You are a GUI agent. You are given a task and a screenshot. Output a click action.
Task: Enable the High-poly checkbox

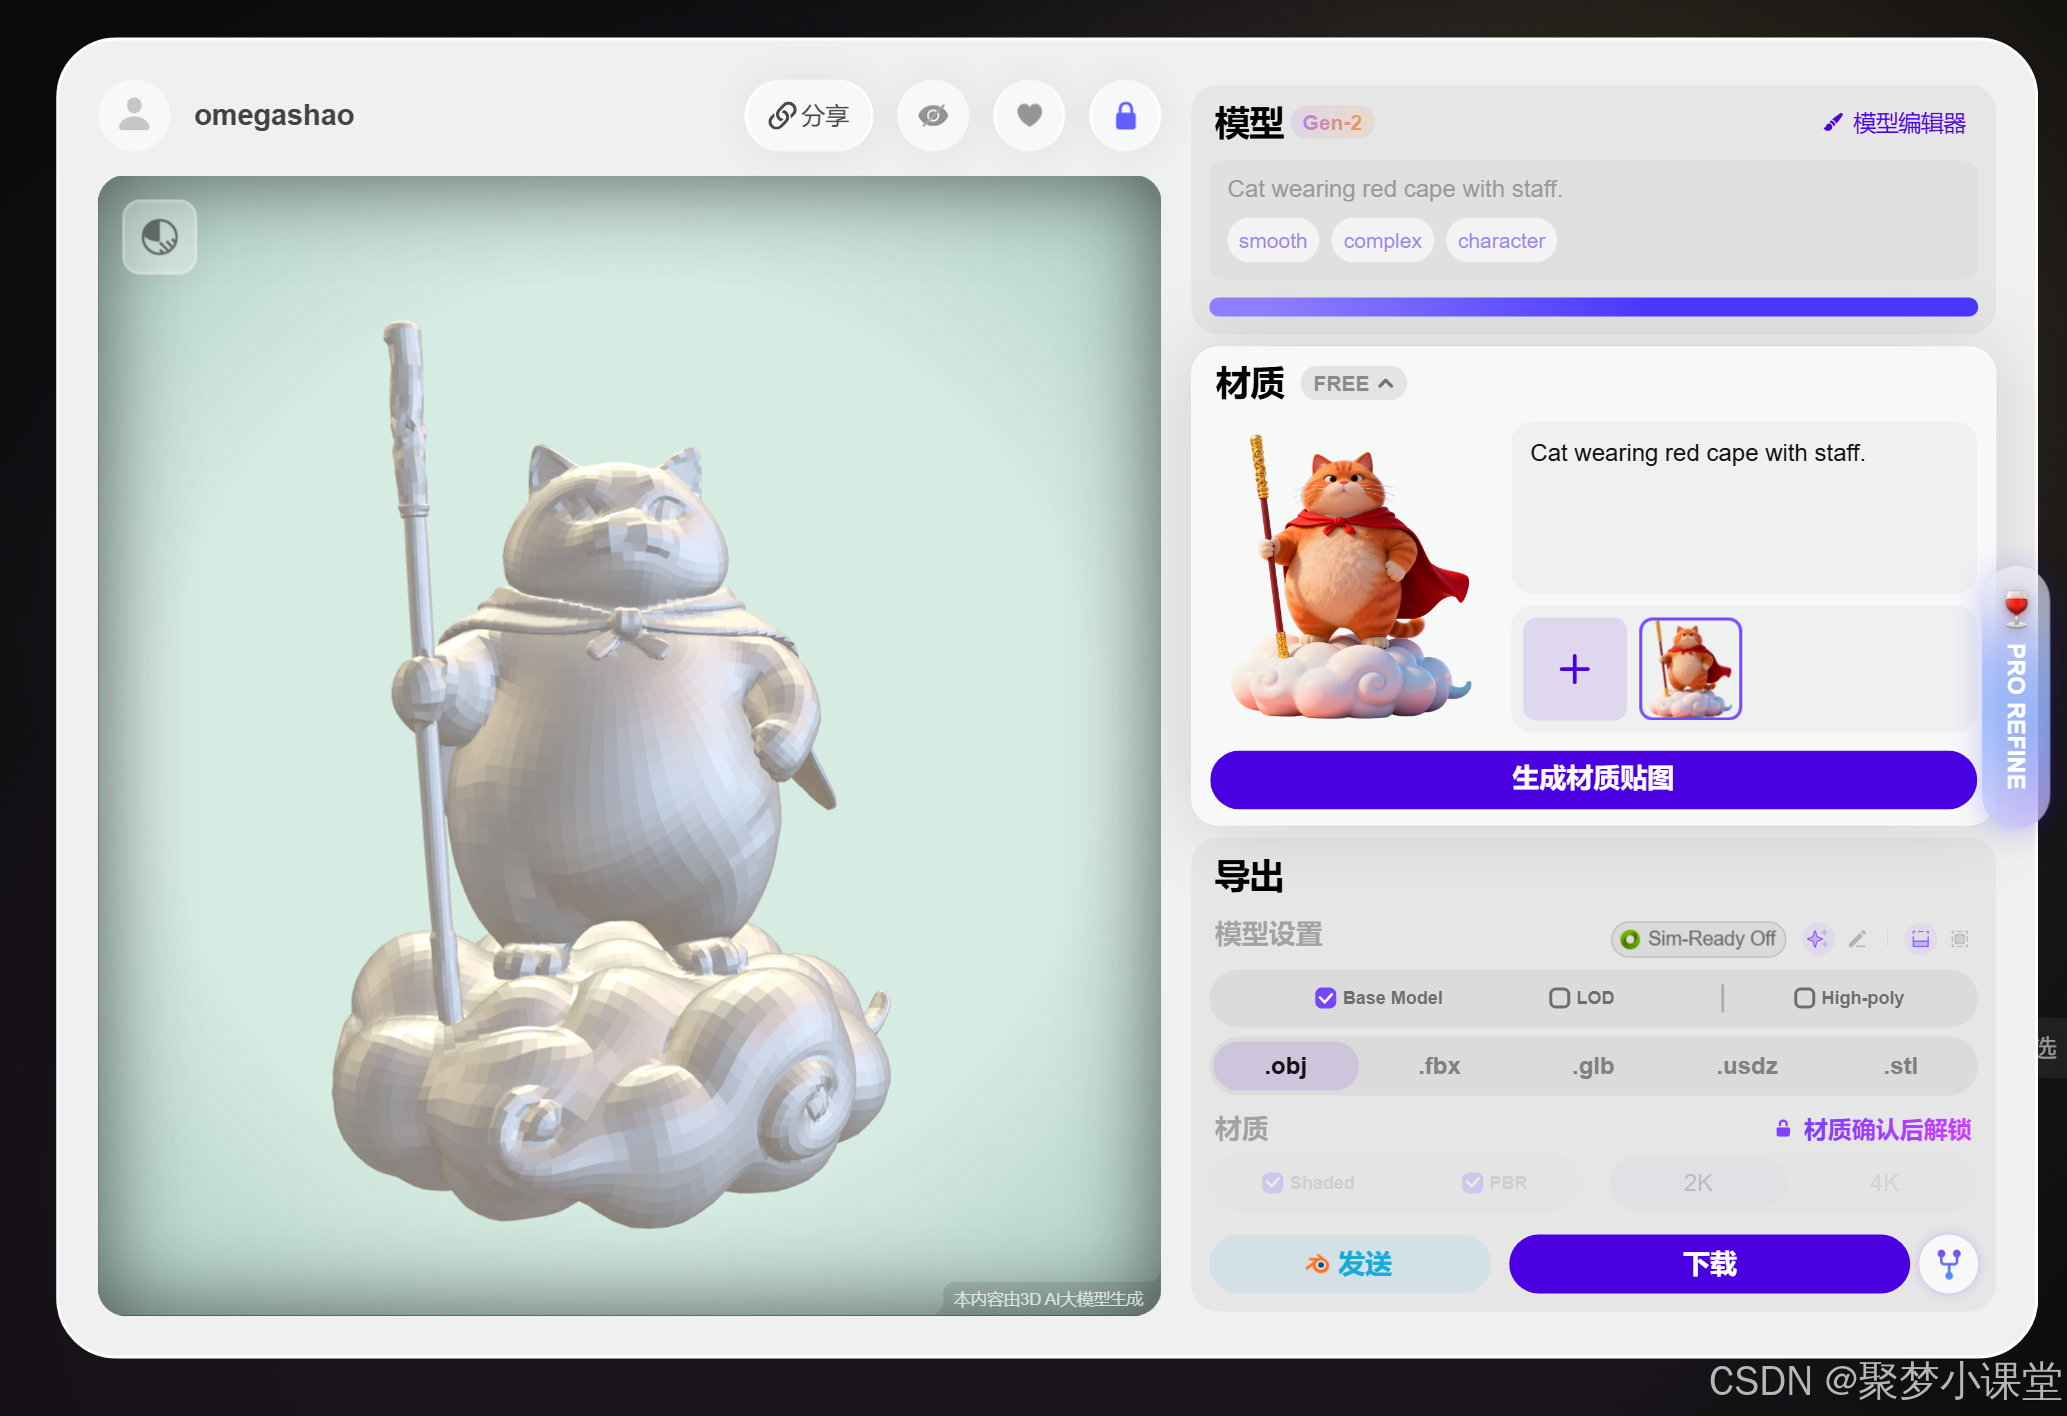(x=1803, y=998)
